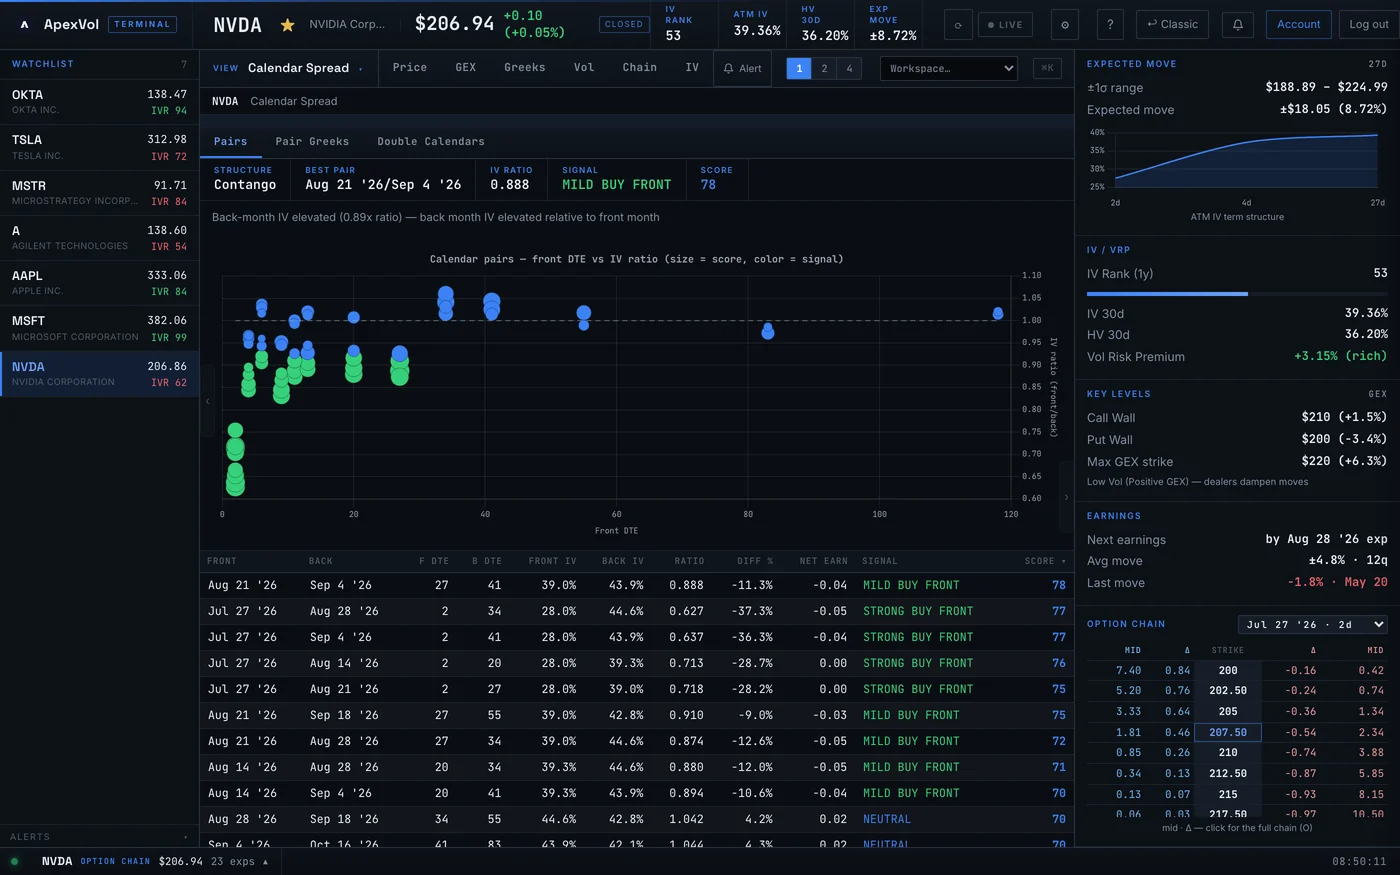Click the MILD BUY FRONT signal summary

pyautogui.click(x=616, y=185)
